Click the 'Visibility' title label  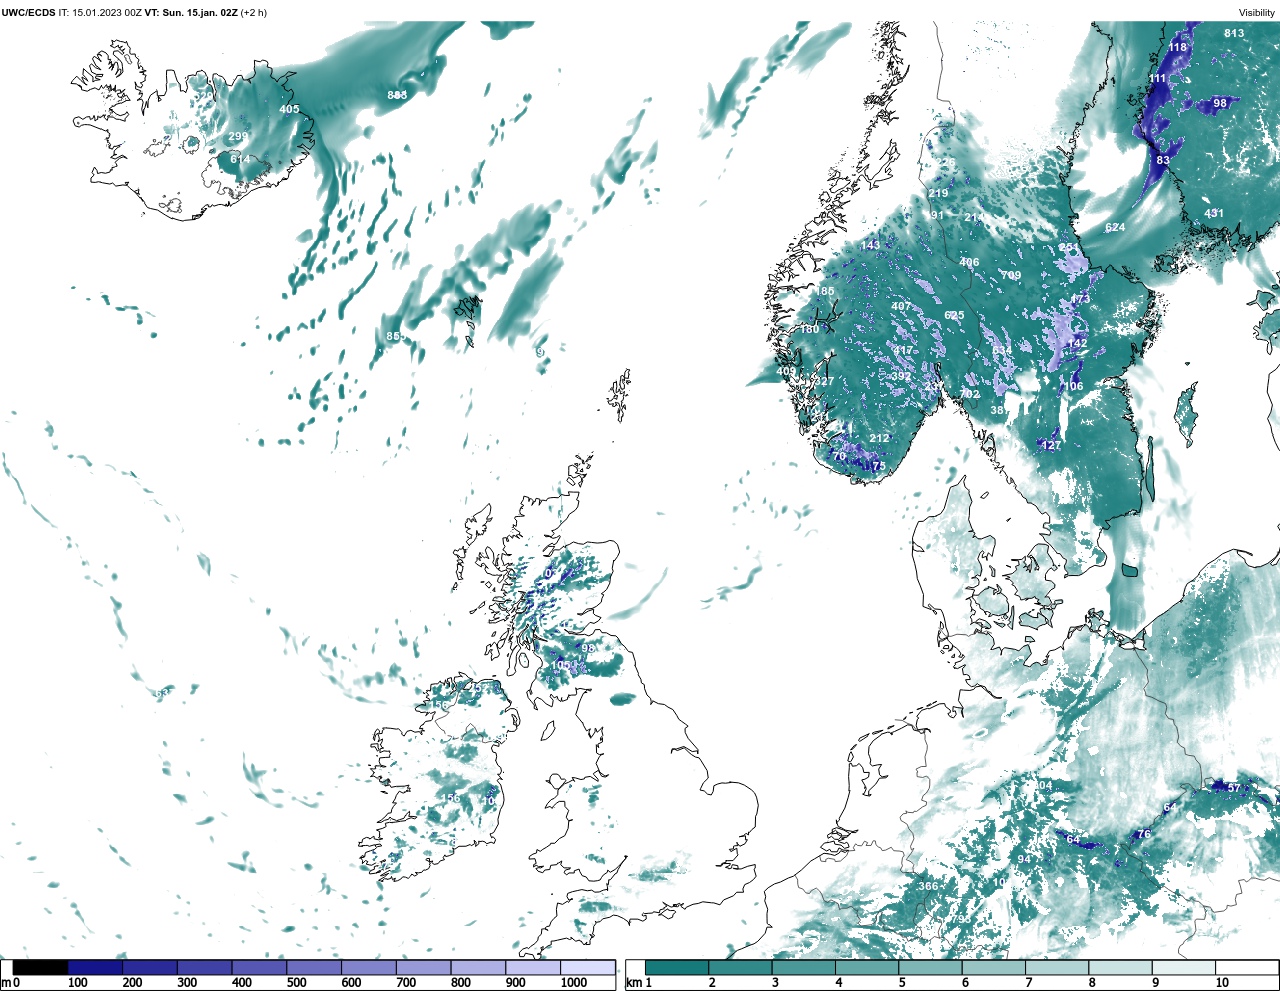pos(1257,13)
